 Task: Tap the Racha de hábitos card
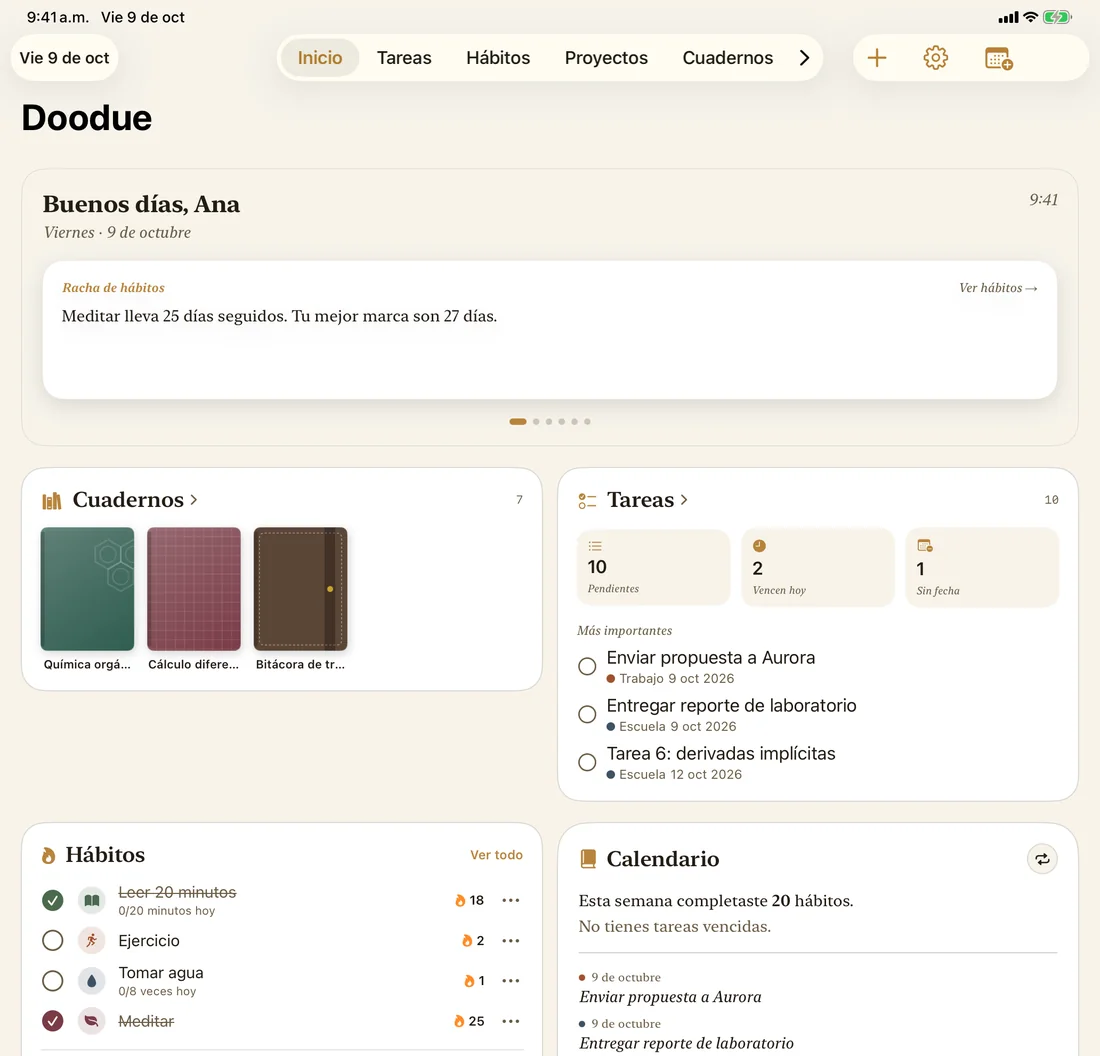pos(550,330)
